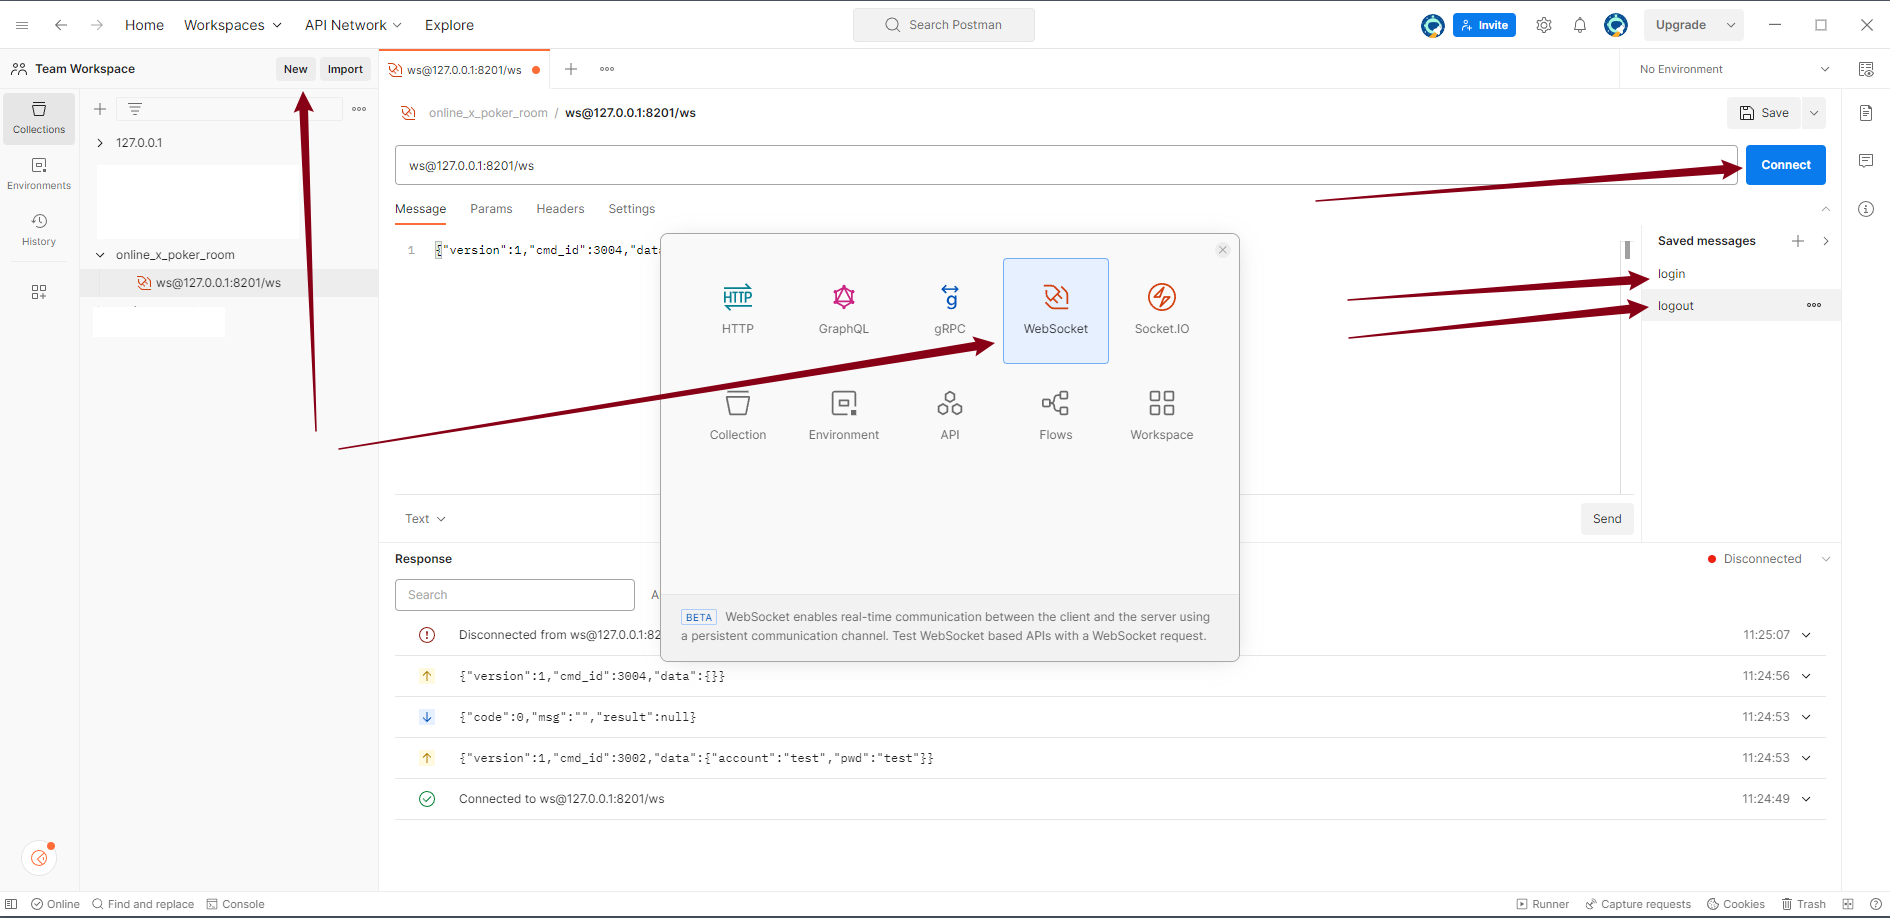1890x918 pixels.
Task: Focus the WebSocket URL input field
Action: [x=1066, y=165]
